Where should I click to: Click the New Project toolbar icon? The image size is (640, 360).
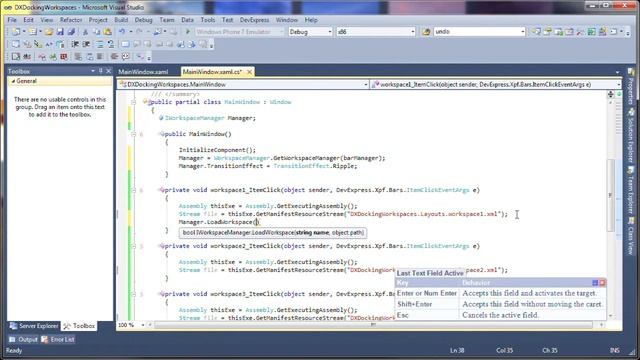pos(16,32)
